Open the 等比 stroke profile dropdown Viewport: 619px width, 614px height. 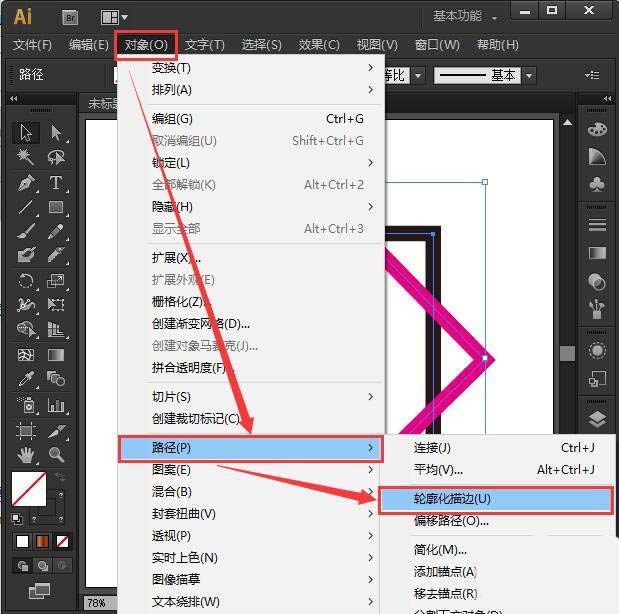[418, 75]
